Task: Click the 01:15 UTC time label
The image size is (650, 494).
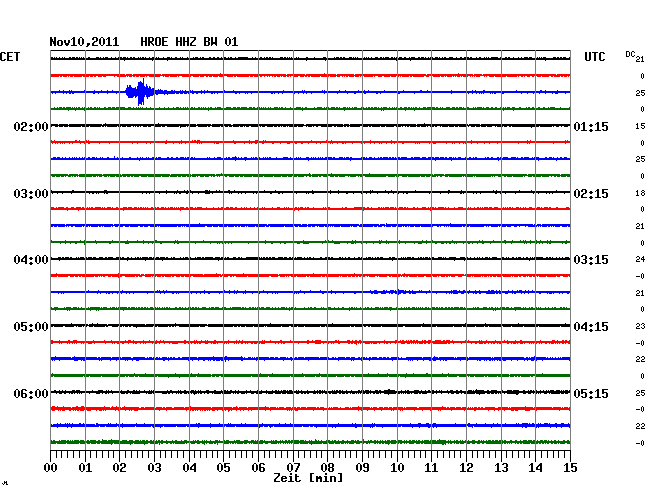Action: coord(591,127)
